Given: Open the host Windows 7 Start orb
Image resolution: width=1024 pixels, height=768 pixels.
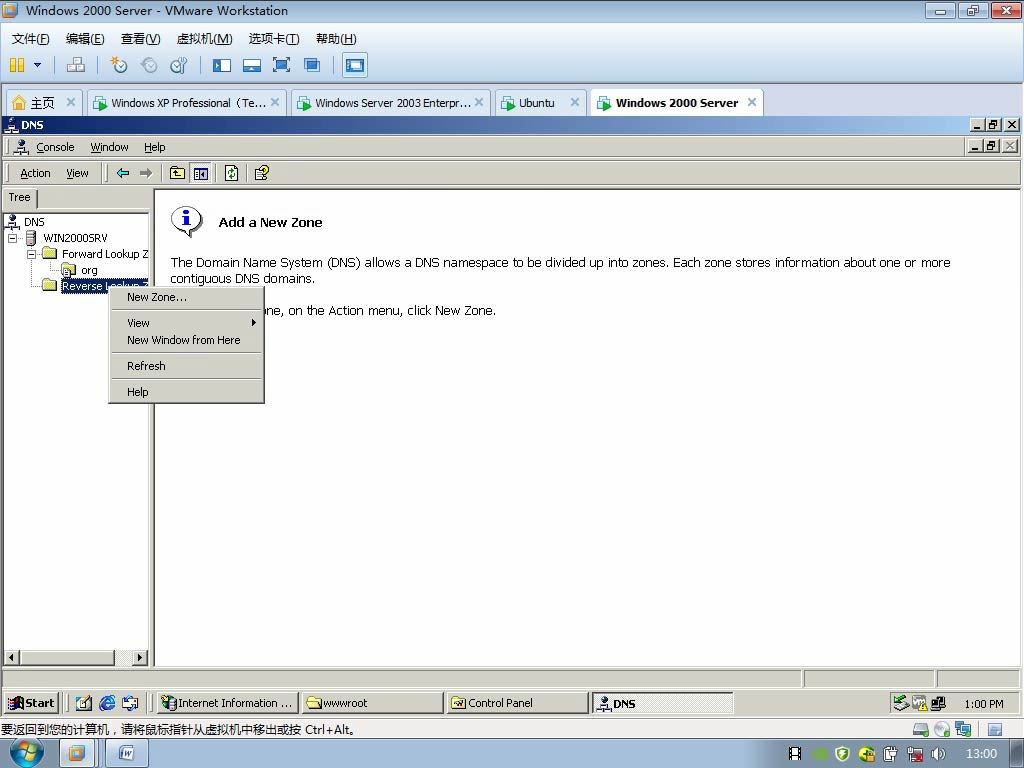Looking at the screenshot, I should point(27,753).
